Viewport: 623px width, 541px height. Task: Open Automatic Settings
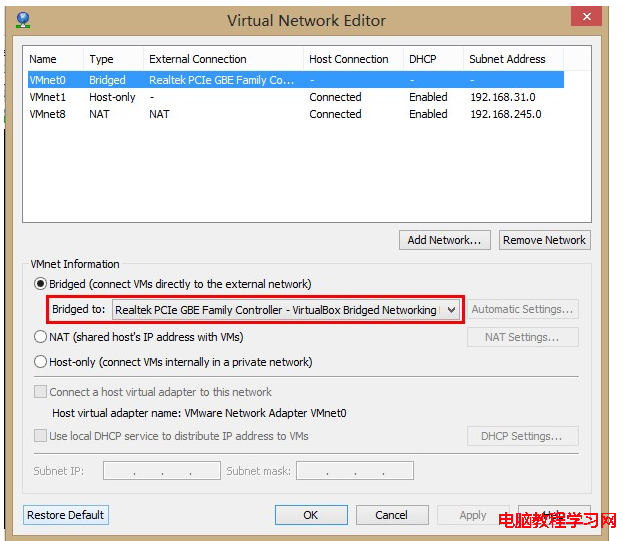(522, 309)
